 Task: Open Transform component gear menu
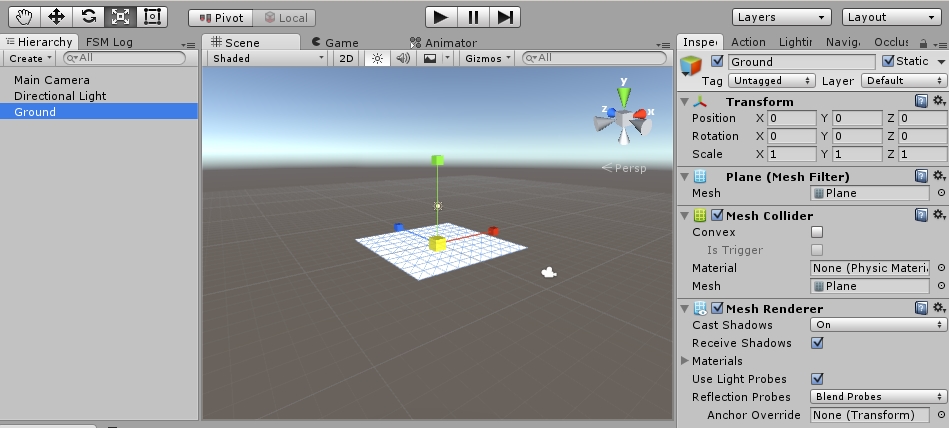coord(939,100)
